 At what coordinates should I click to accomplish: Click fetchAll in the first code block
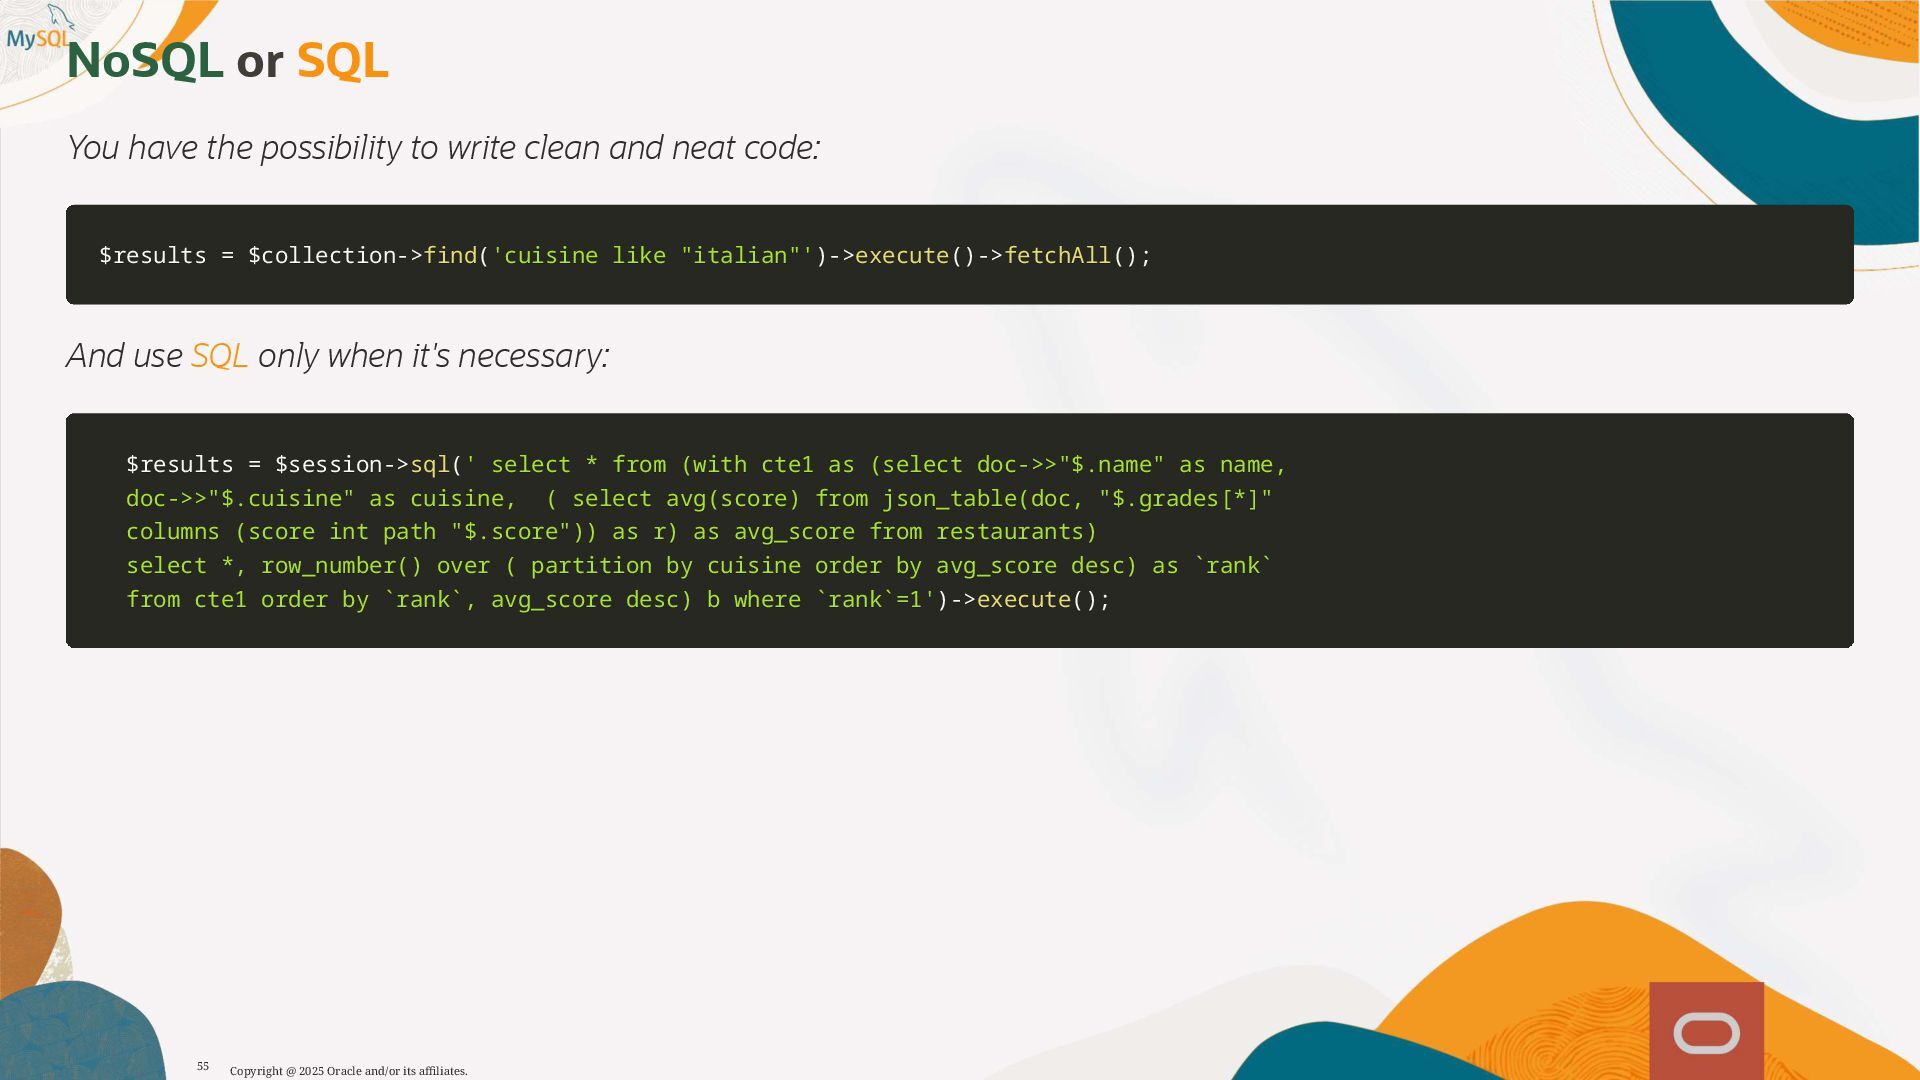(x=1057, y=256)
